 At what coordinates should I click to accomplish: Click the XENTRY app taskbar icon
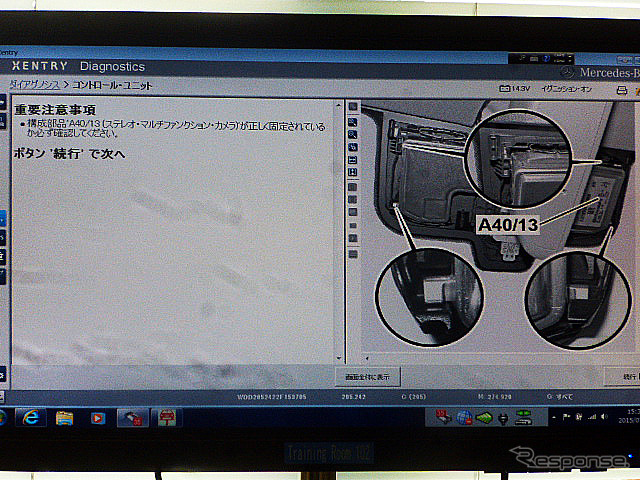pos(133,418)
